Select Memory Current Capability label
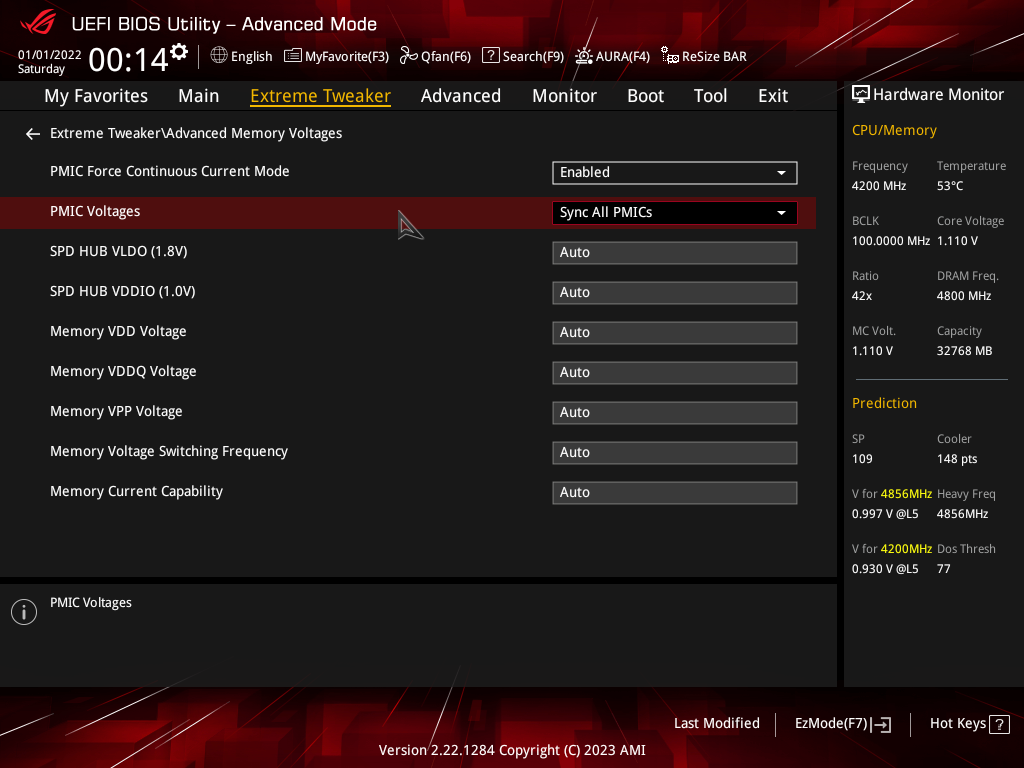The width and height of the screenshot is (1024, 768). (x=136, y=491)
